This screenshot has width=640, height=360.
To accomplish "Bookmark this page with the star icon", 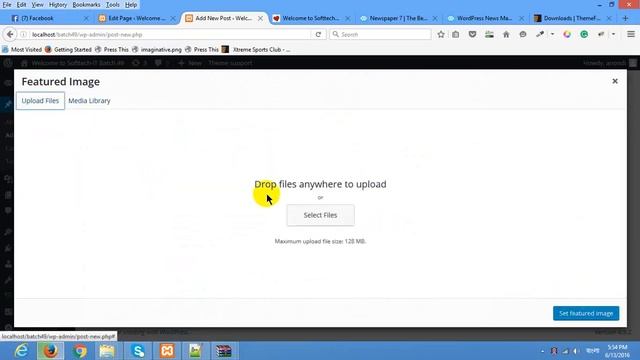I will (x=441, y=35).
